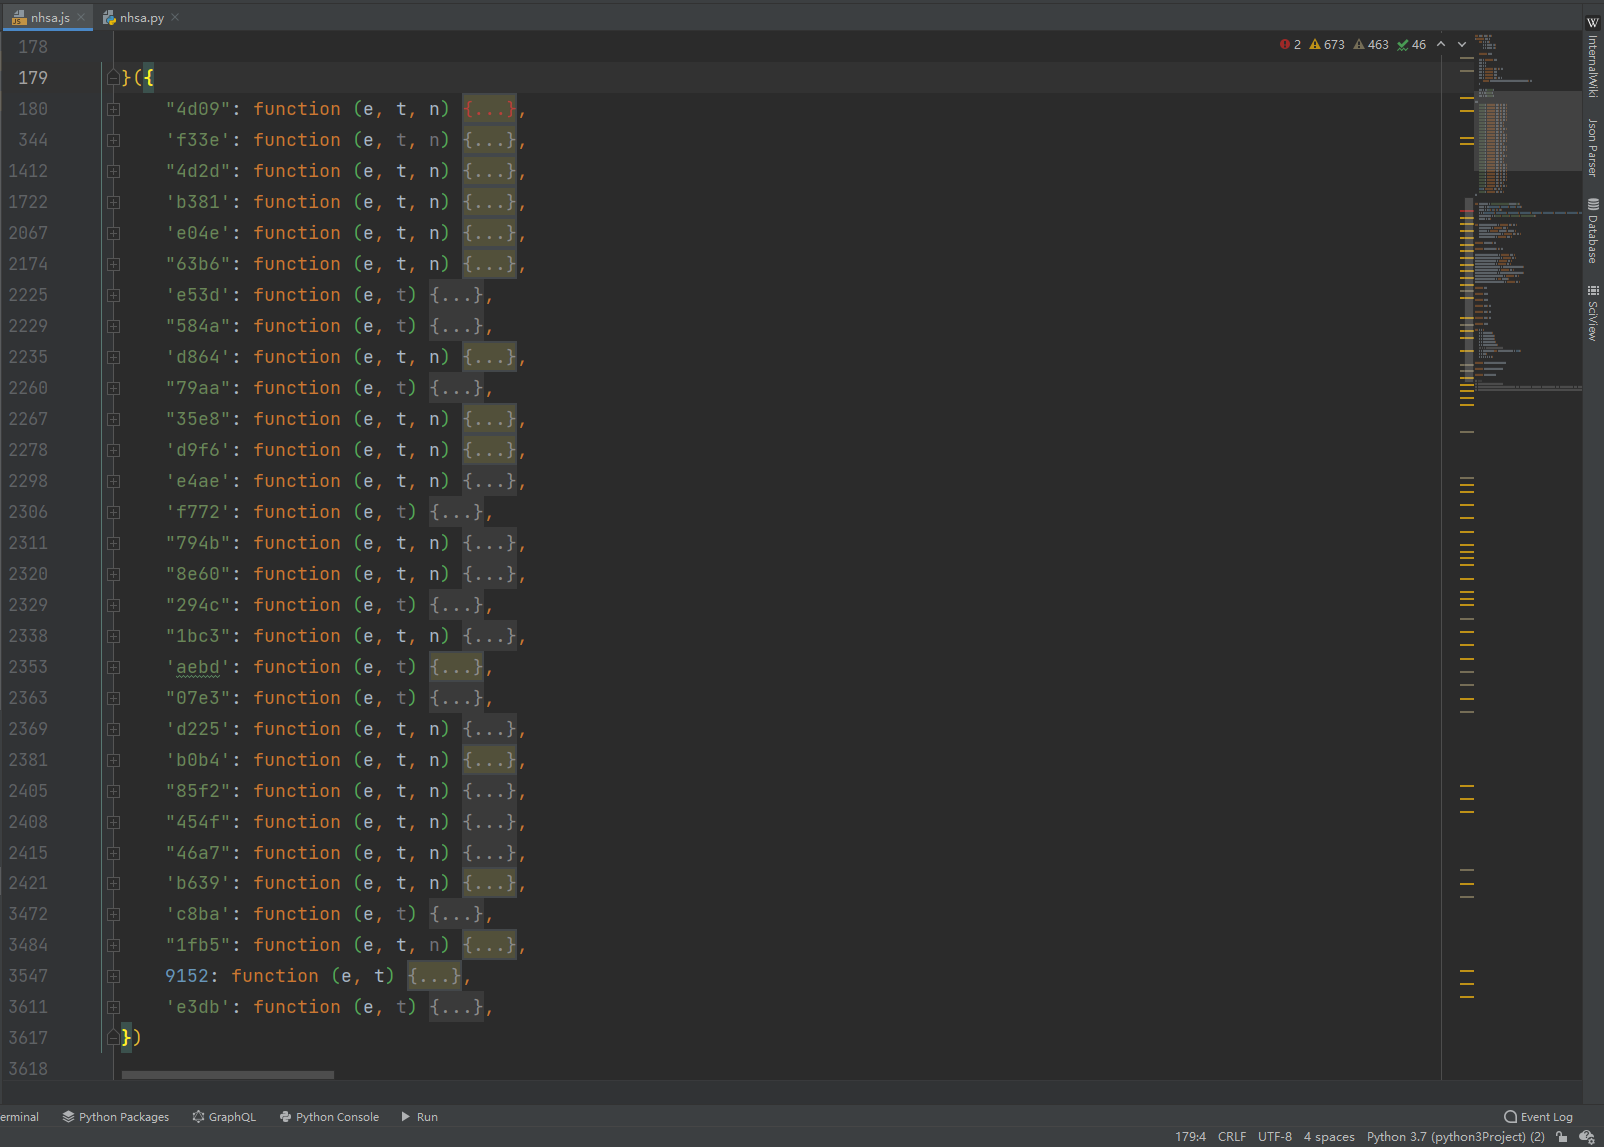Click the Python Console icon
This screenshot has width=1605, height=1147.
coord(285,1117)
